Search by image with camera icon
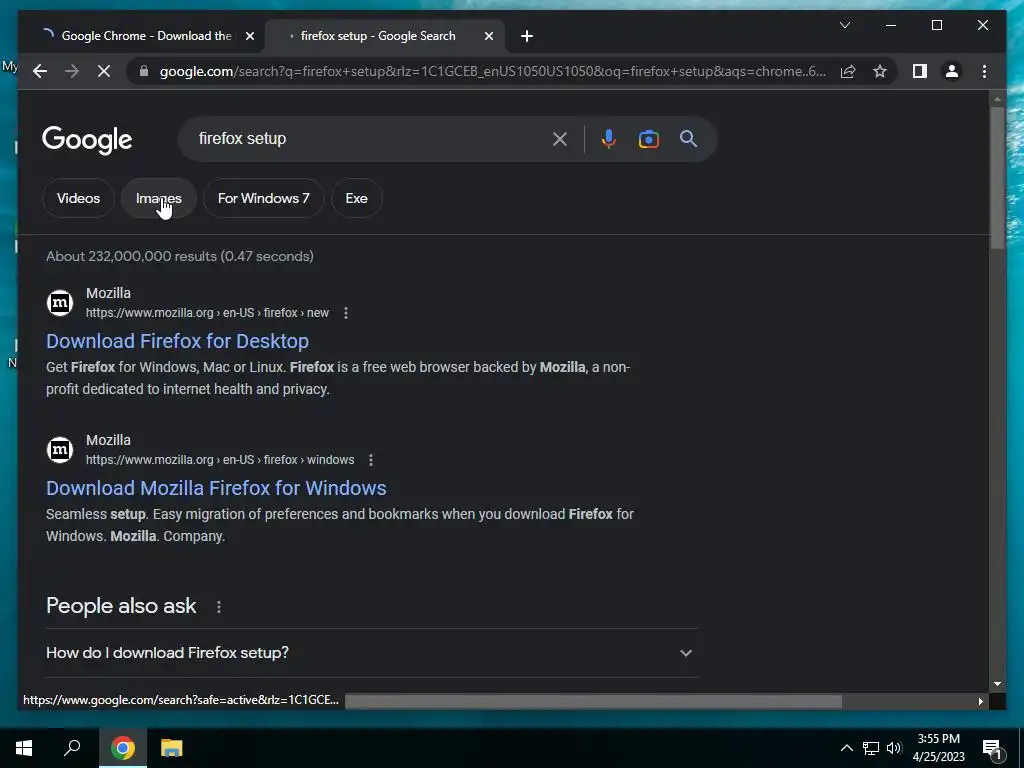This screenshot has width=1024, height=768. pyautogui.click(x=648, y=138)
